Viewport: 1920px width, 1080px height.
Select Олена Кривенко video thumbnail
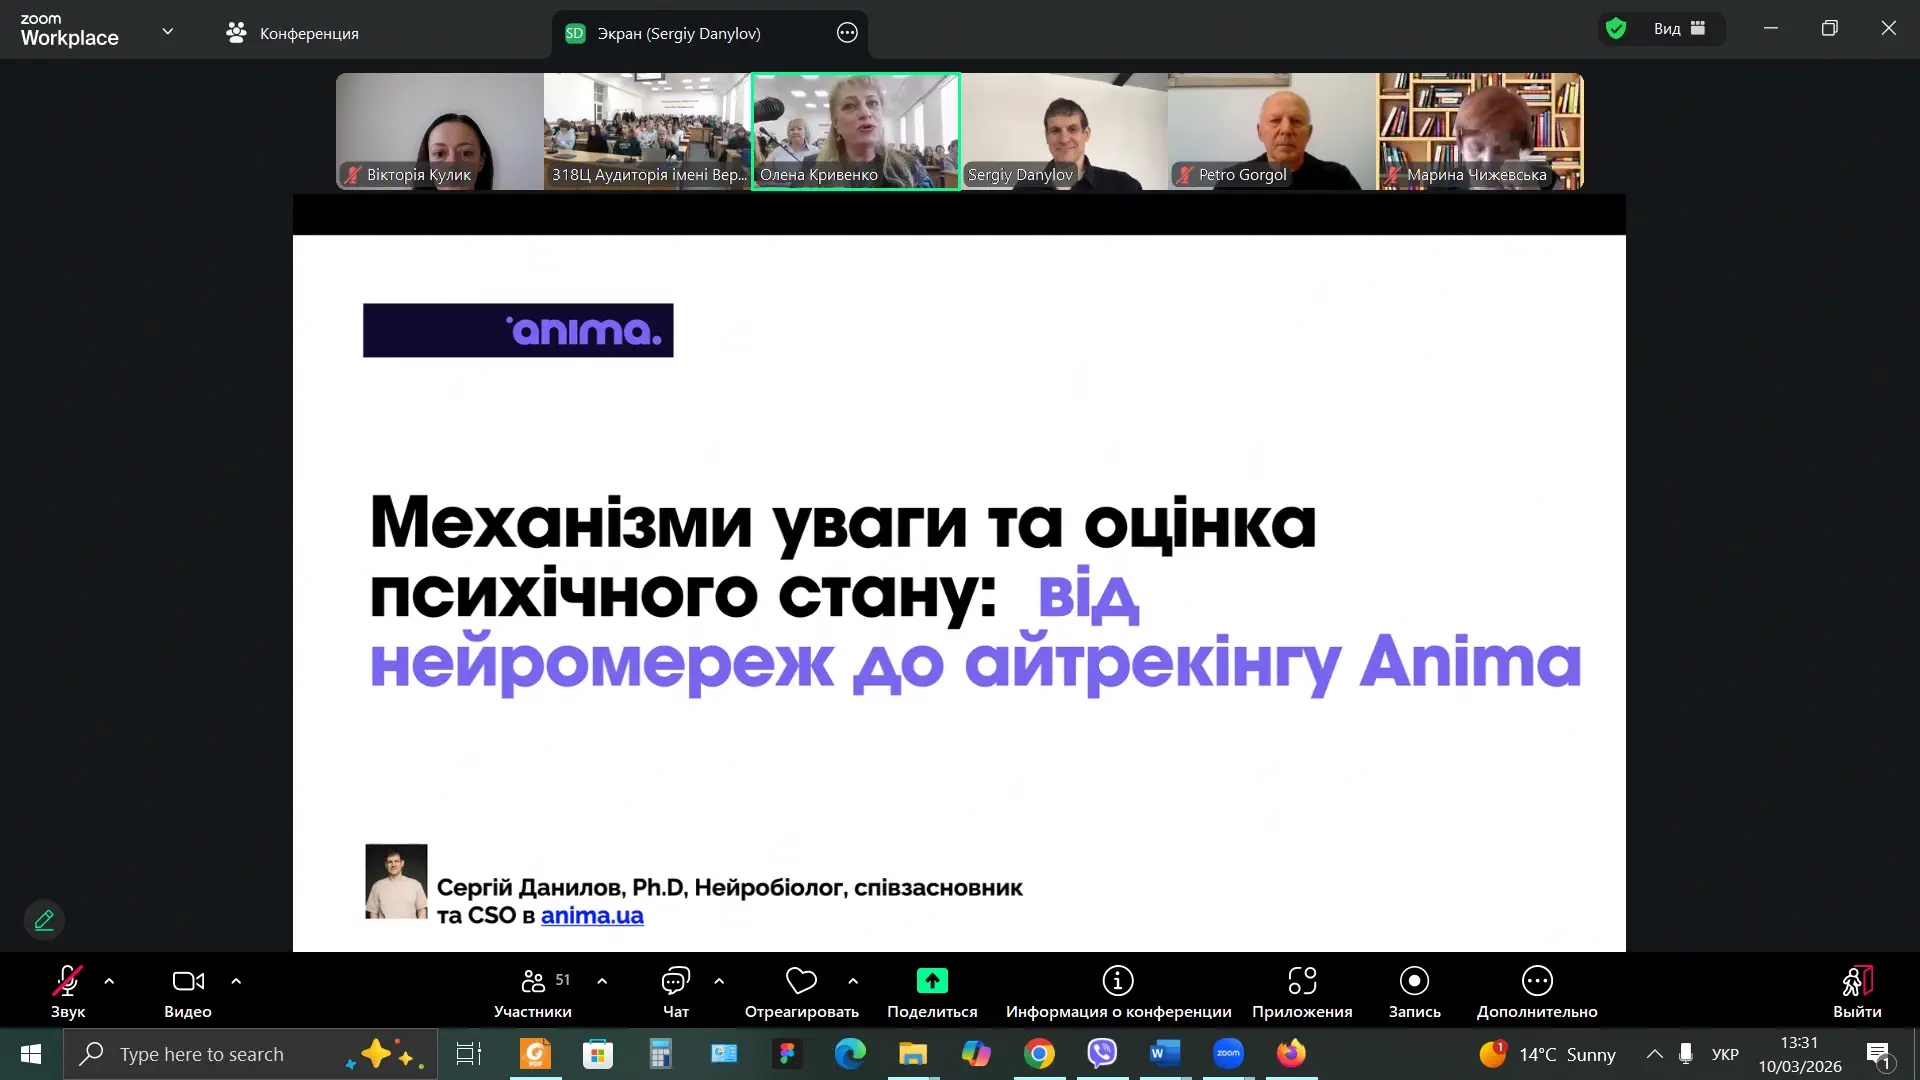point(856,131)
